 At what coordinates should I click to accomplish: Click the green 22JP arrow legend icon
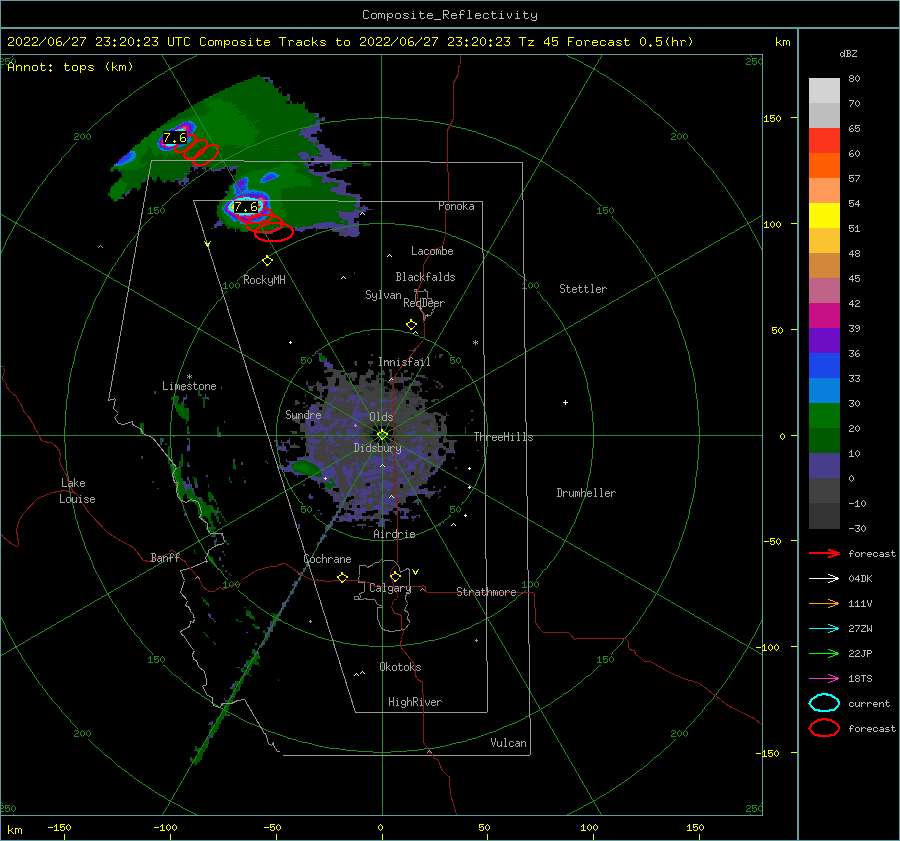click(x=824, y=653)
